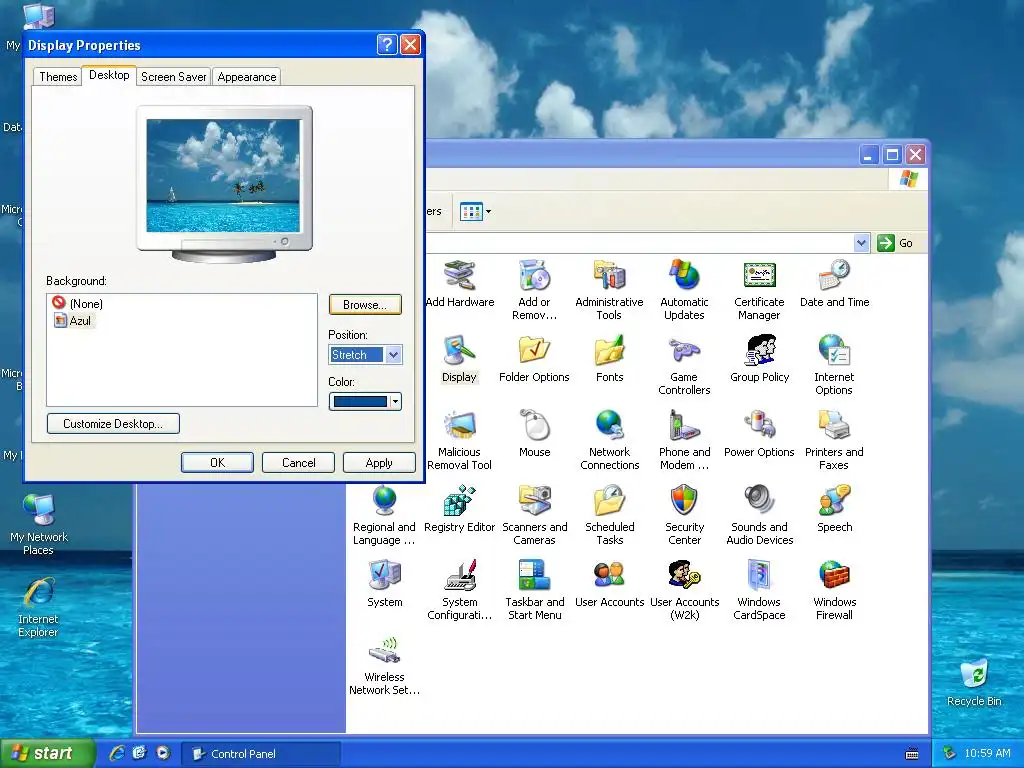1024x768 pixels.
Task: Open the Recycle Bin desktop icon
Action: point(974,682)
